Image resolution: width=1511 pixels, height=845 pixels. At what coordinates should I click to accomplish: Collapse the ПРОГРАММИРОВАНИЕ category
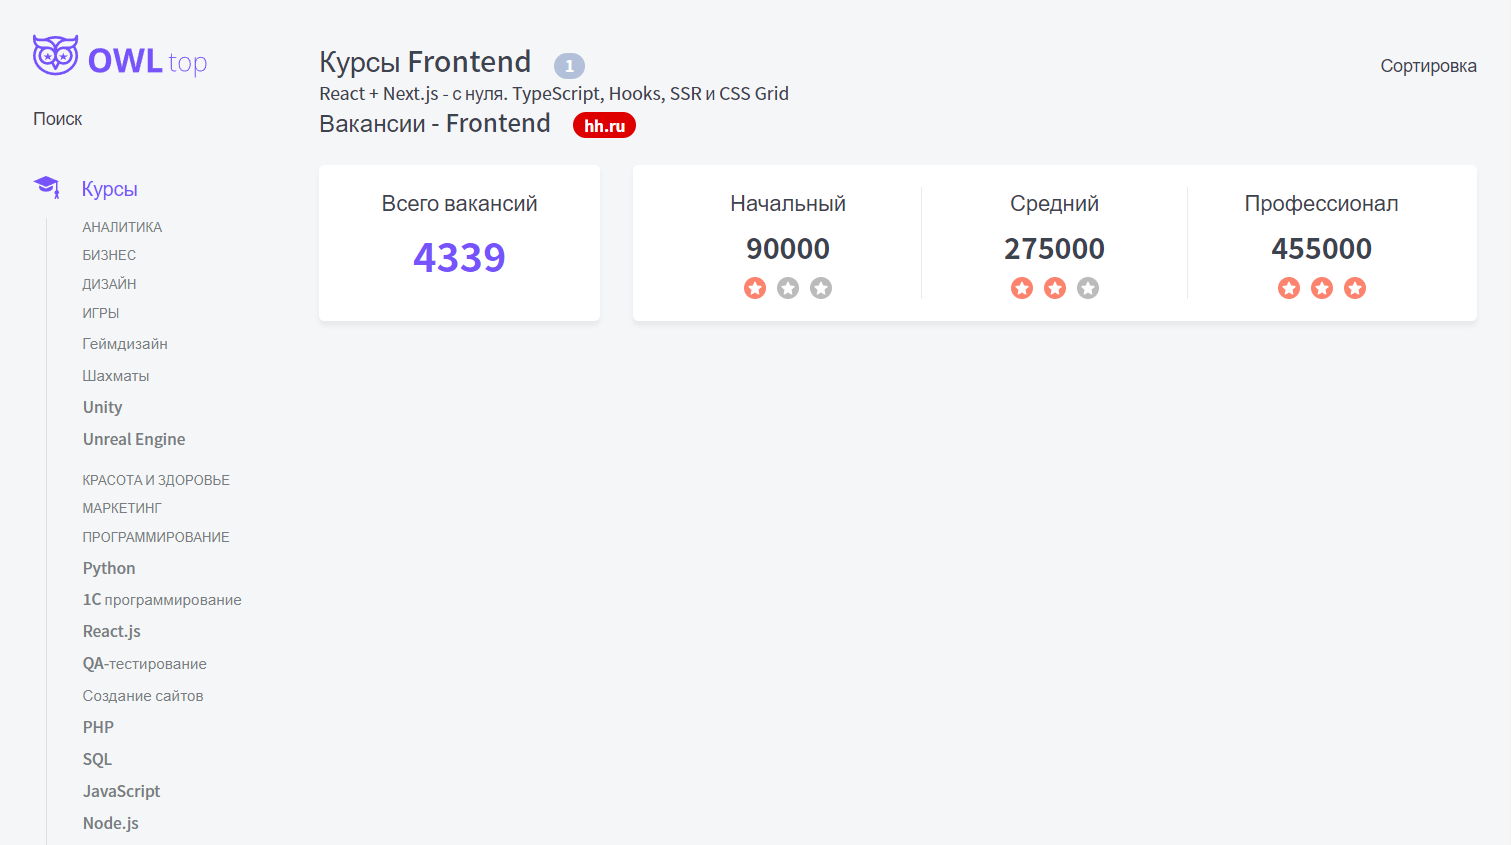tap(156, 537)
